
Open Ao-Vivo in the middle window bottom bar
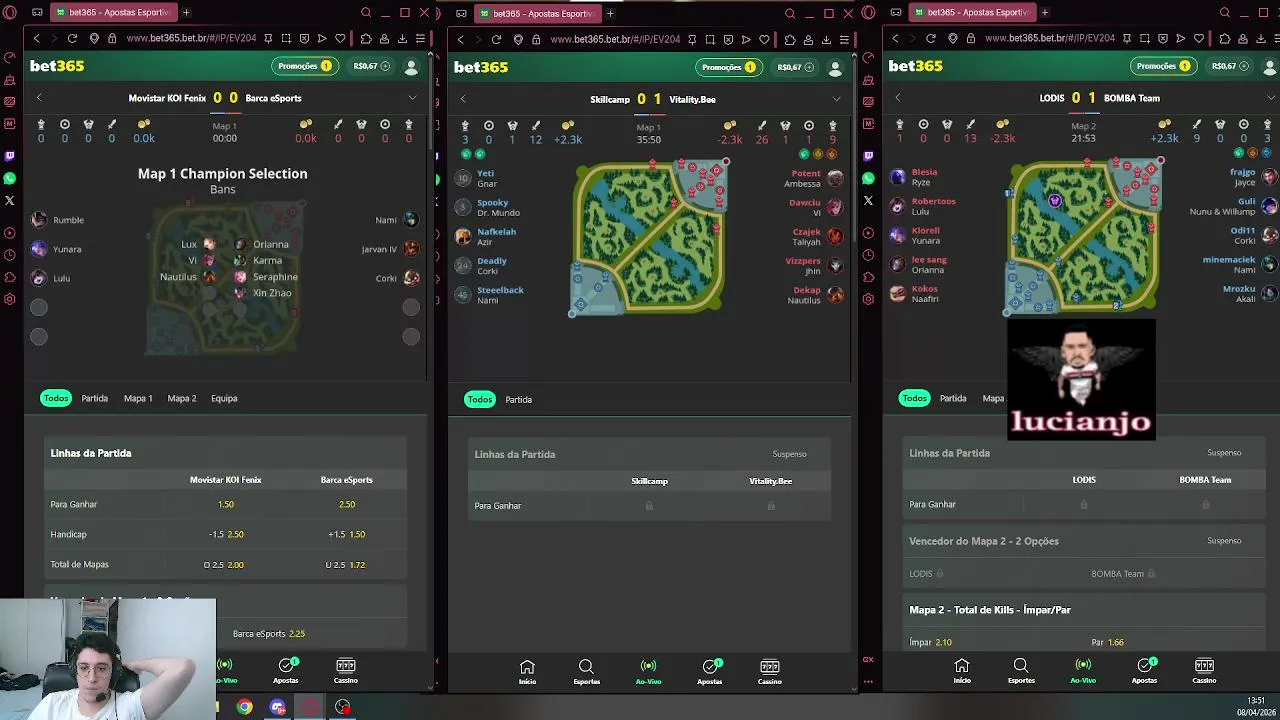click(648, 671)
